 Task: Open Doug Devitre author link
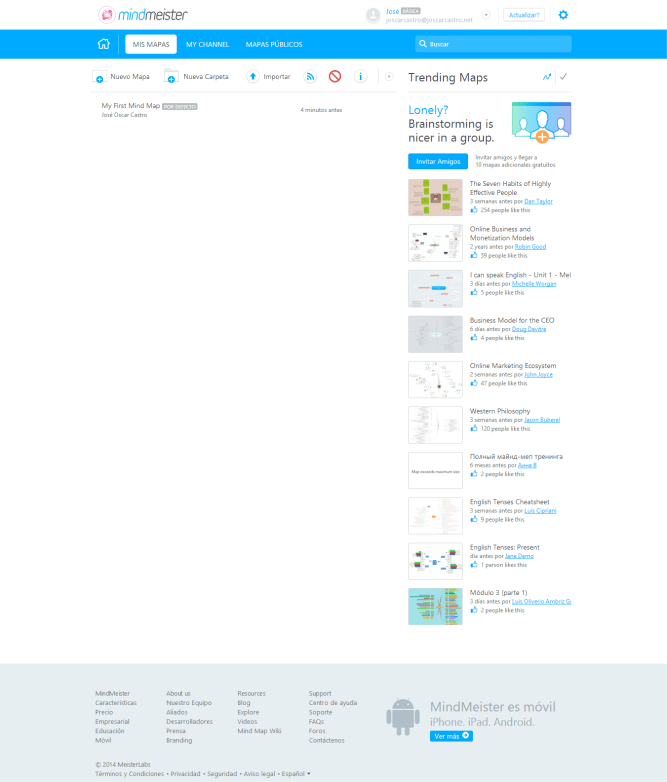pos(529,329)
